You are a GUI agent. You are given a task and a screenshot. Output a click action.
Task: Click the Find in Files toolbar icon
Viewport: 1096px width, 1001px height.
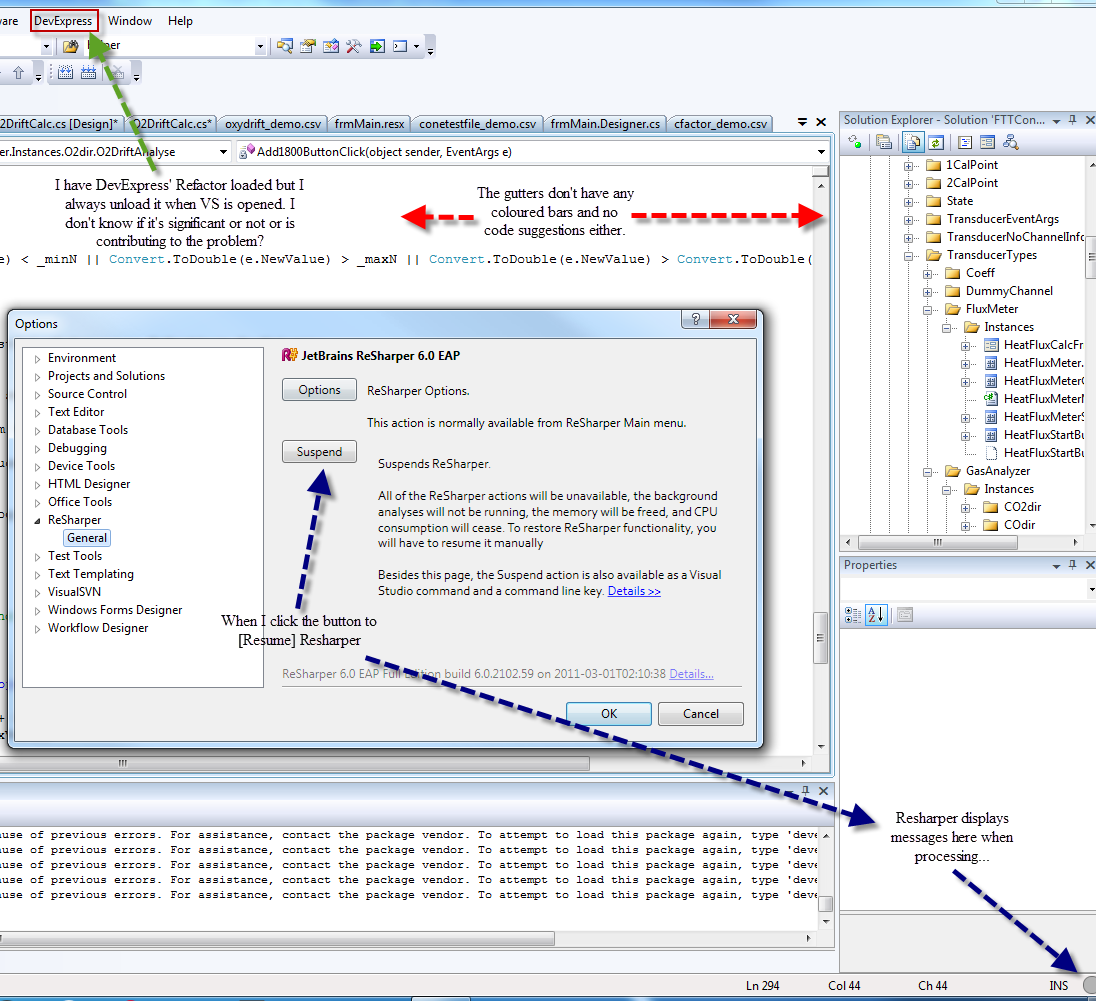(x=71, y=46)
